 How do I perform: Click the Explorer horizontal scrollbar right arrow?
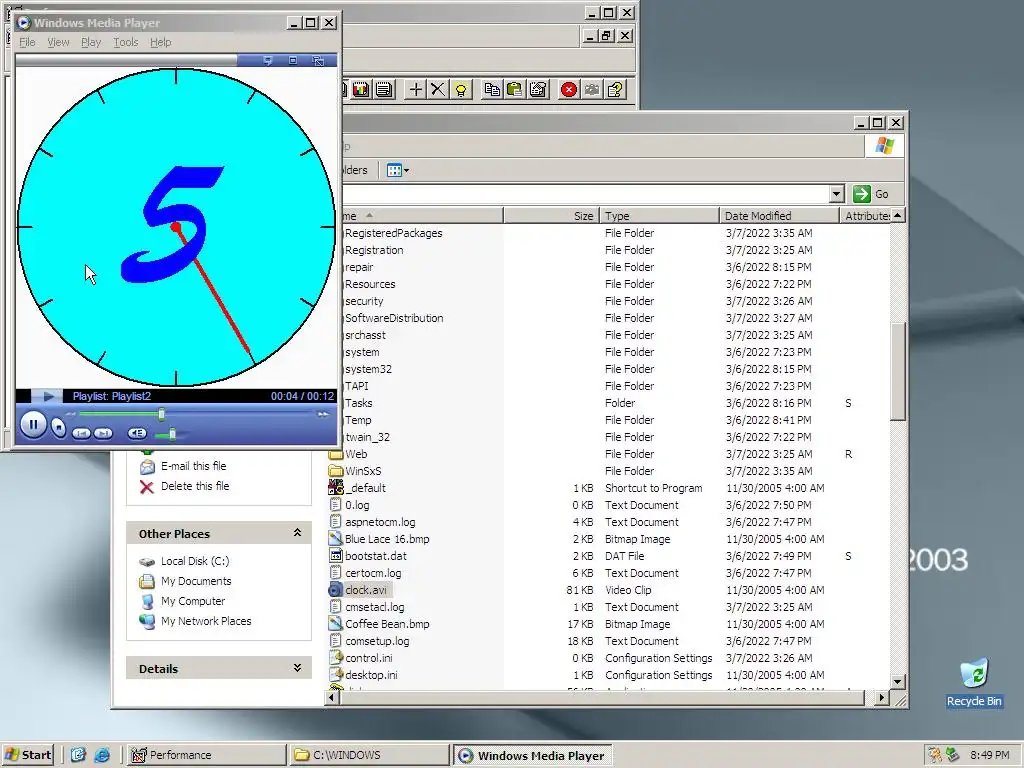pyautogui.click(x=882, y=697)
